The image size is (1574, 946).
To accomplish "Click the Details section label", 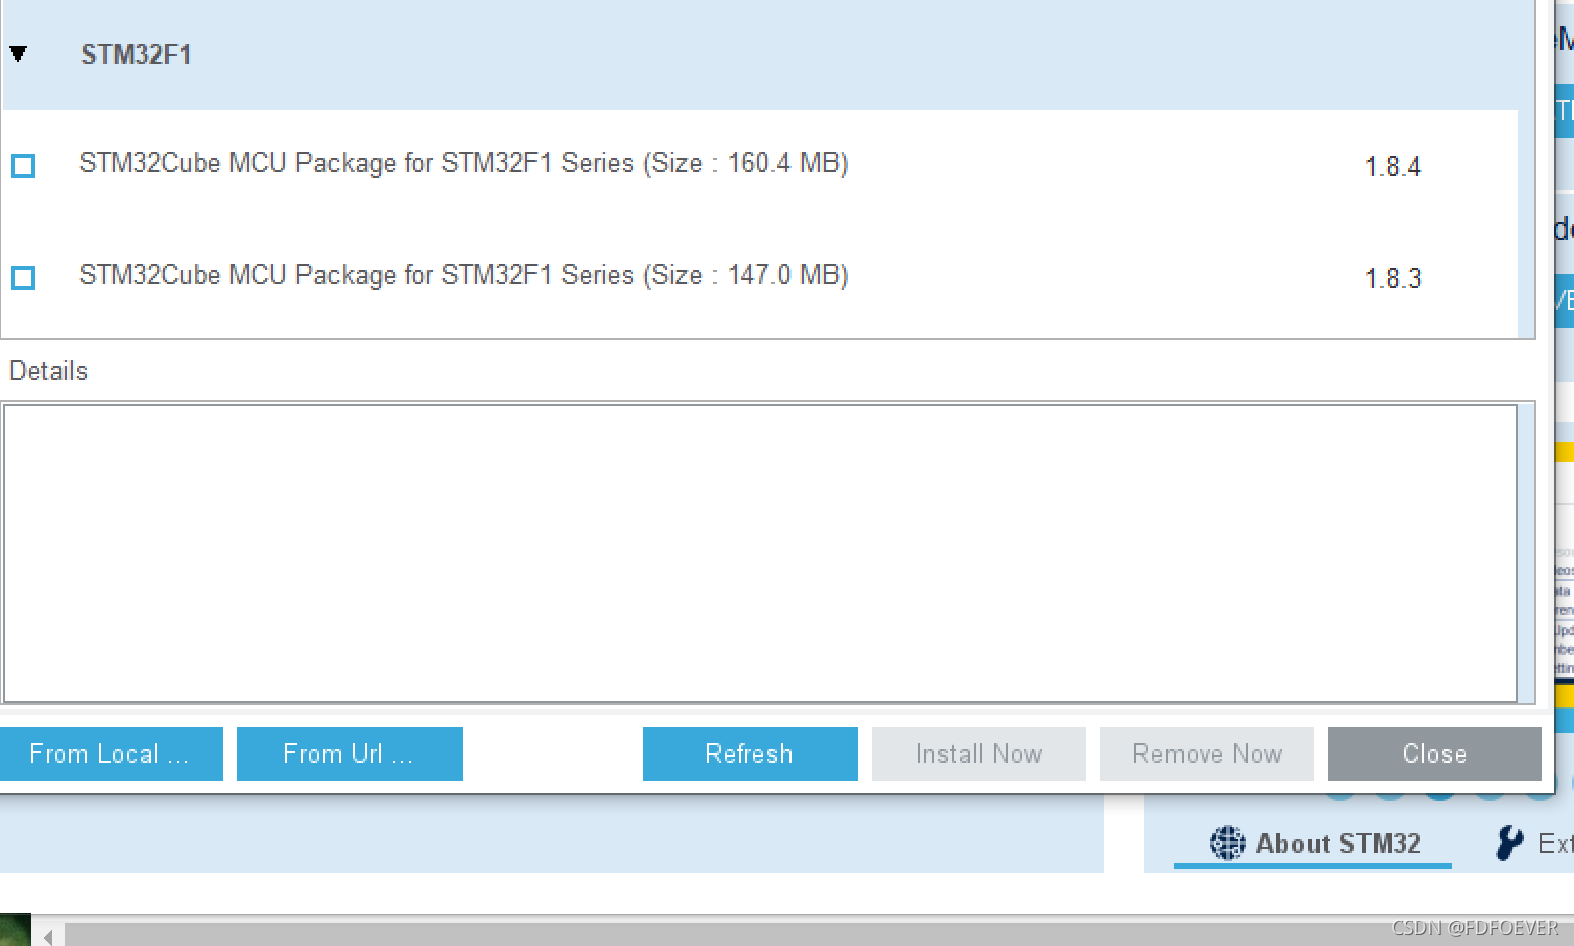I will click(x=49, y=371).
